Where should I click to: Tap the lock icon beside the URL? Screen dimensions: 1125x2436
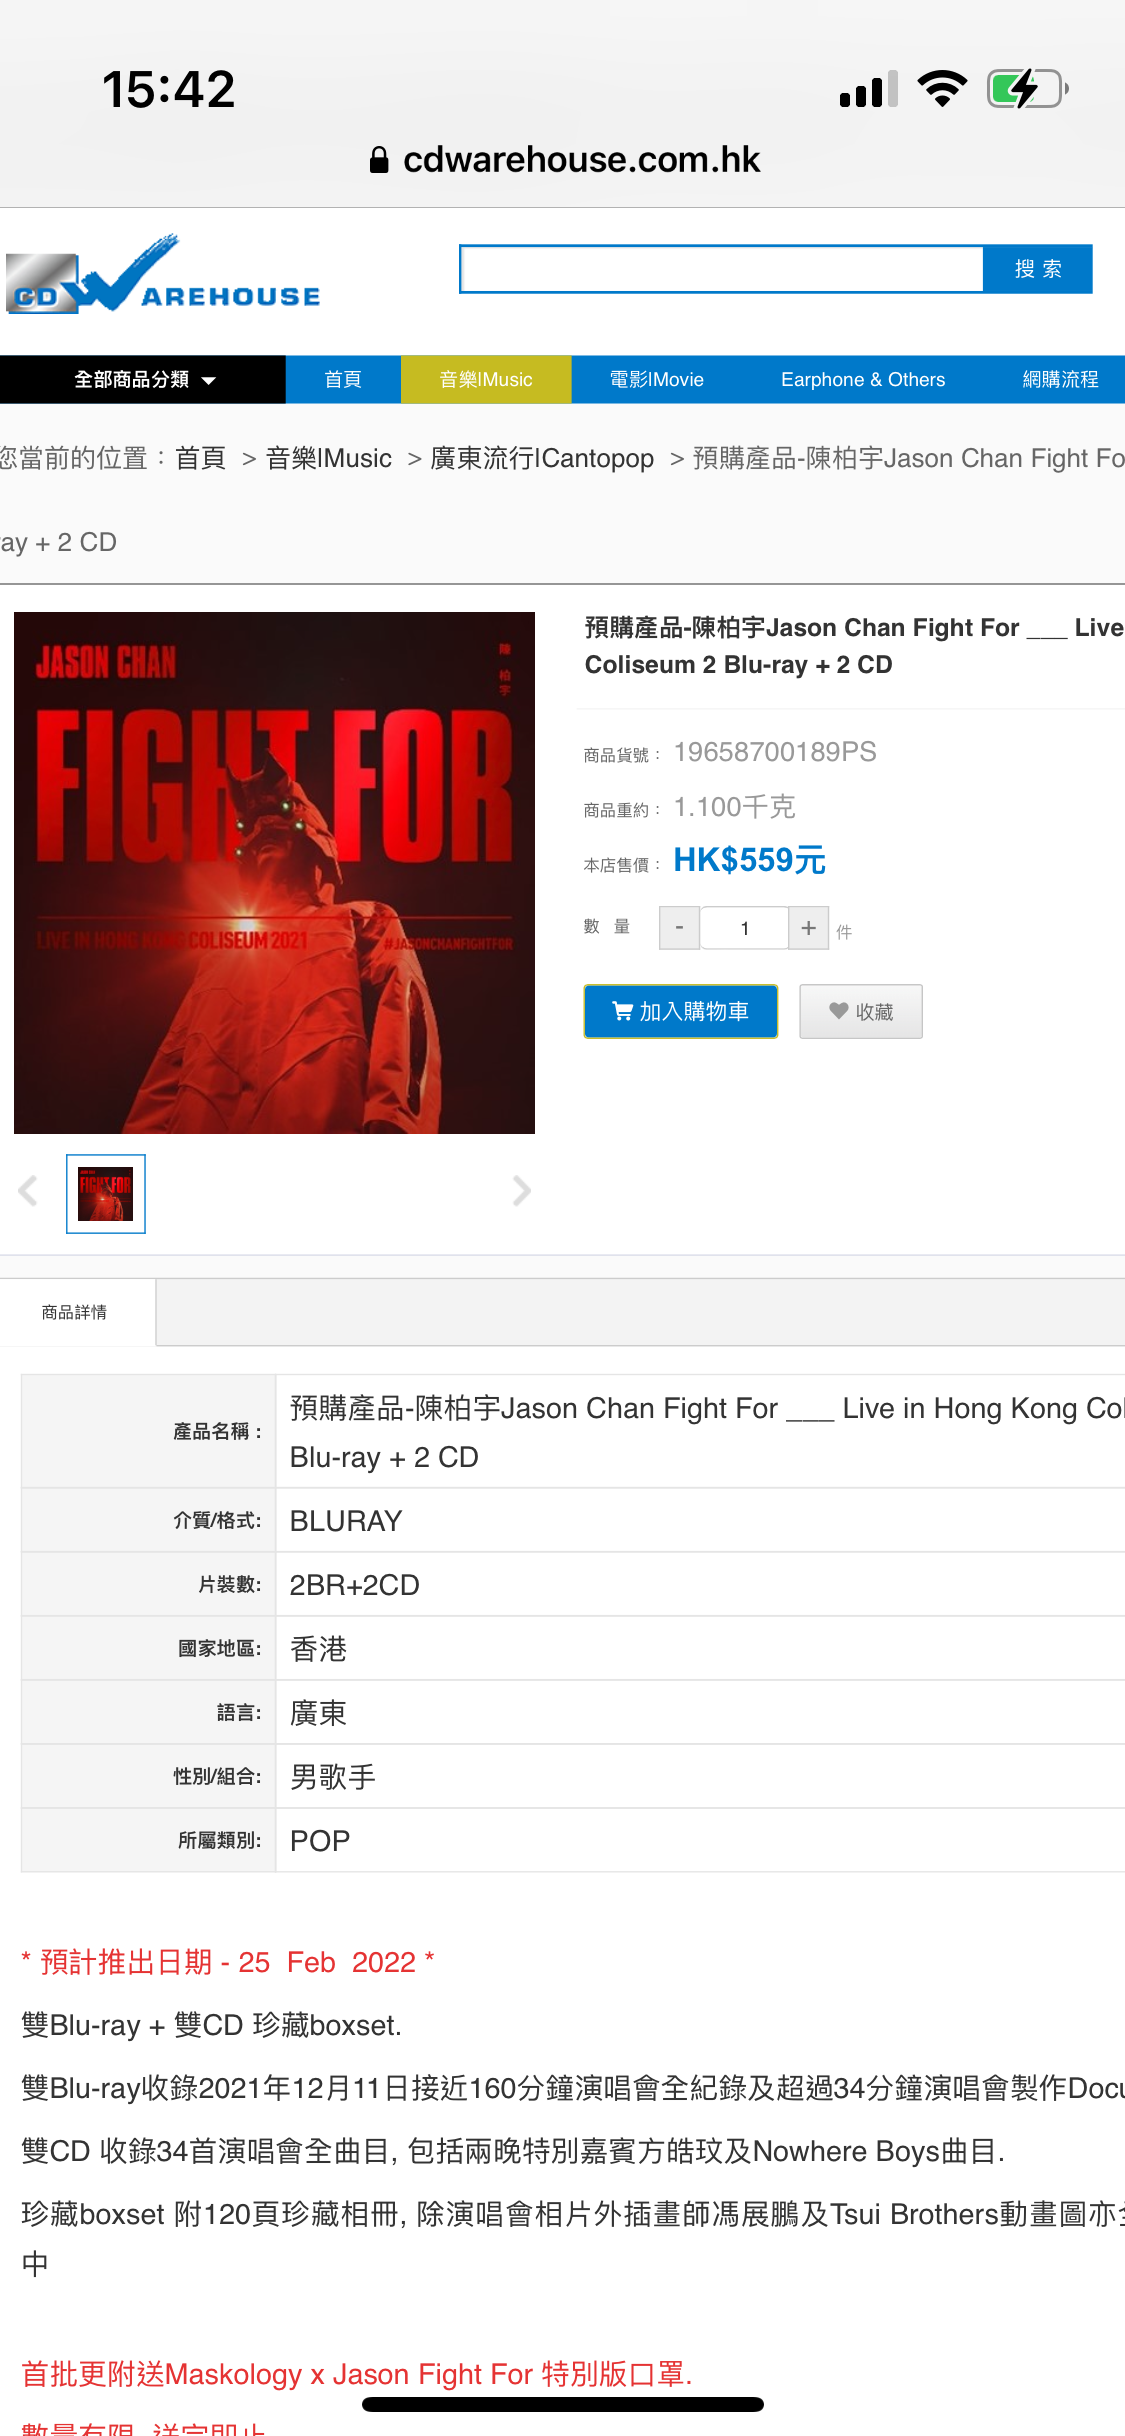tap(379, 160)
